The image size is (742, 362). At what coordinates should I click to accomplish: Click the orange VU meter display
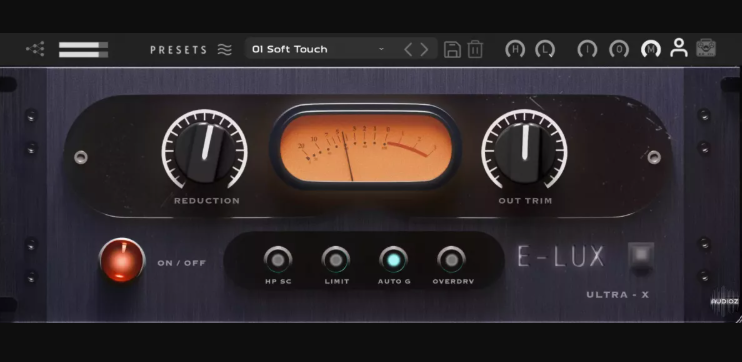click(x=365, y=147)
